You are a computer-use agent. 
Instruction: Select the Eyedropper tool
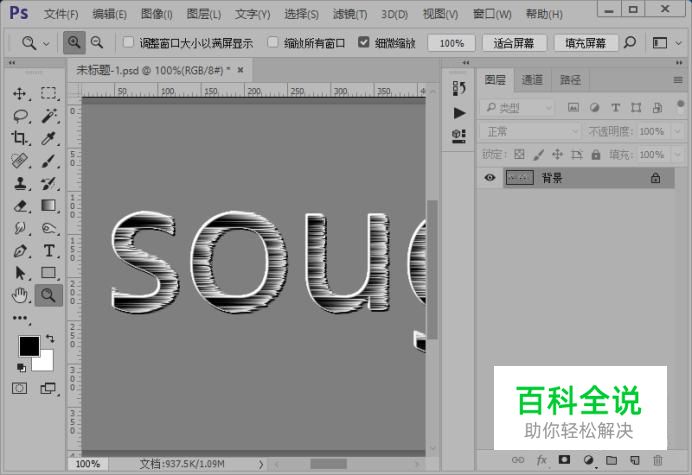pos(49,138)
